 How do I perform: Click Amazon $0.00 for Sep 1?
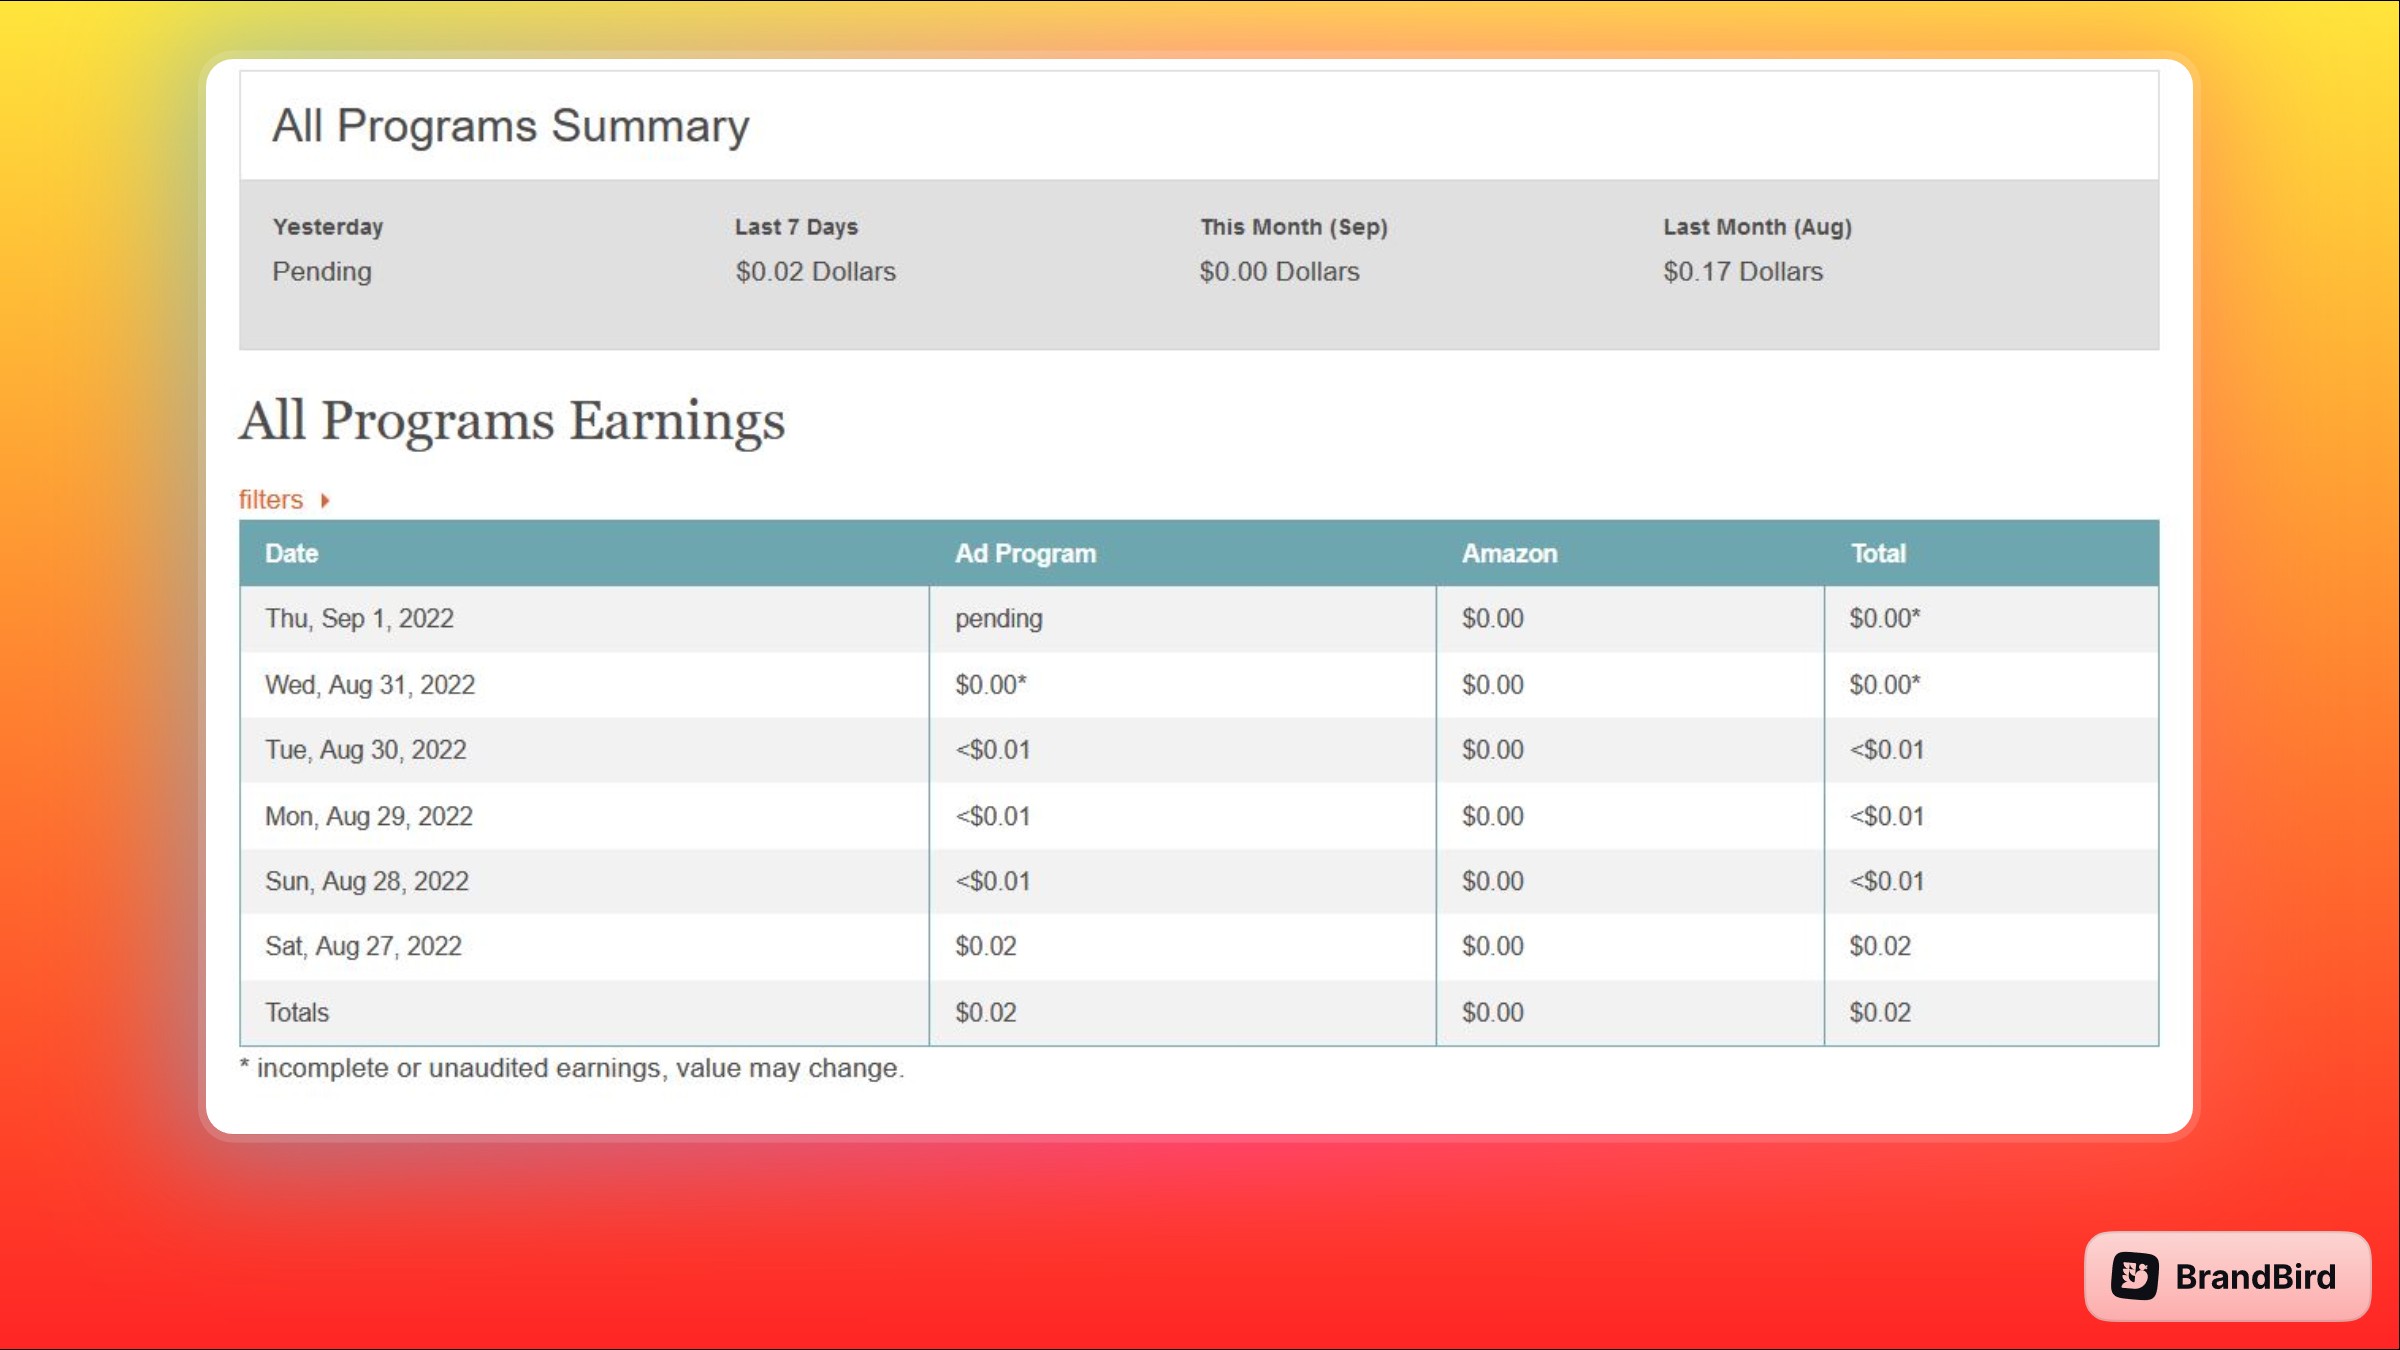[1492, 618]
